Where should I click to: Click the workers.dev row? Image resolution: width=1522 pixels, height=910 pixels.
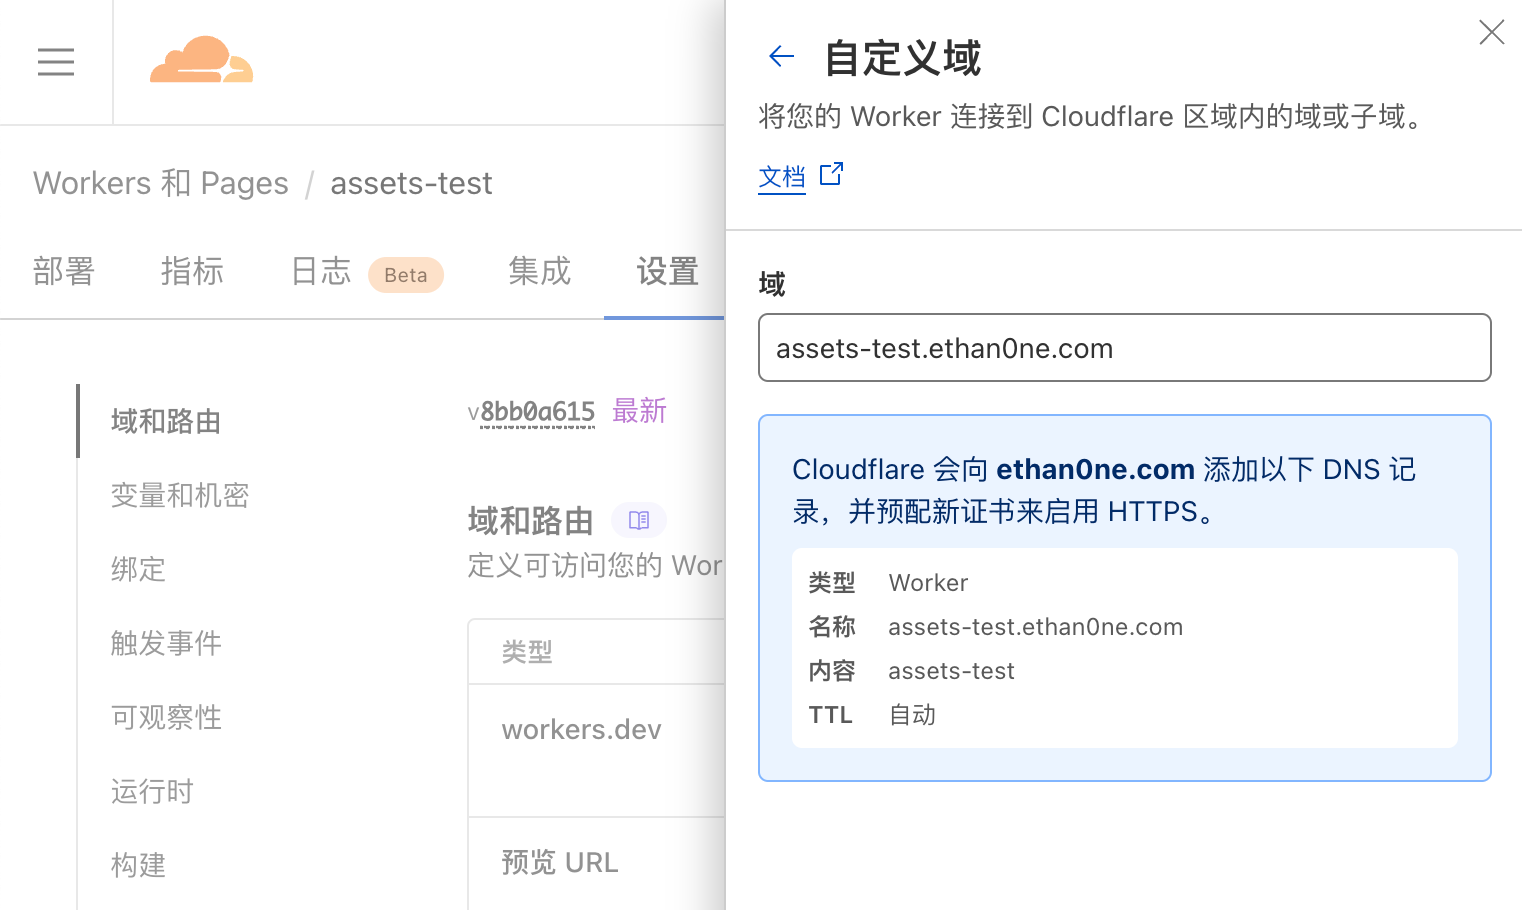pos(596,750)
